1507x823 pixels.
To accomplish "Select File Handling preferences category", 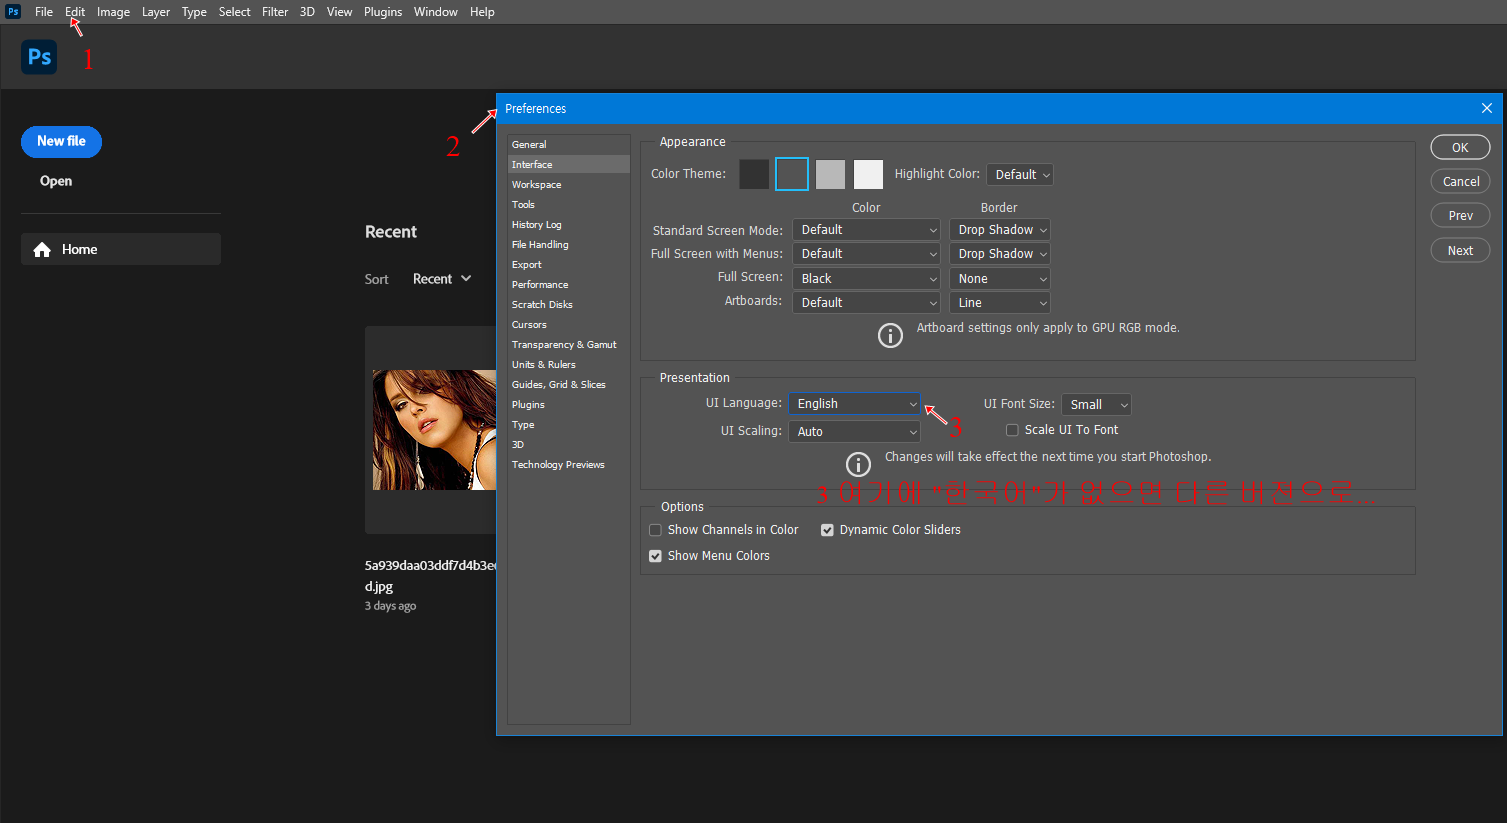I will (x=568, y=244).
